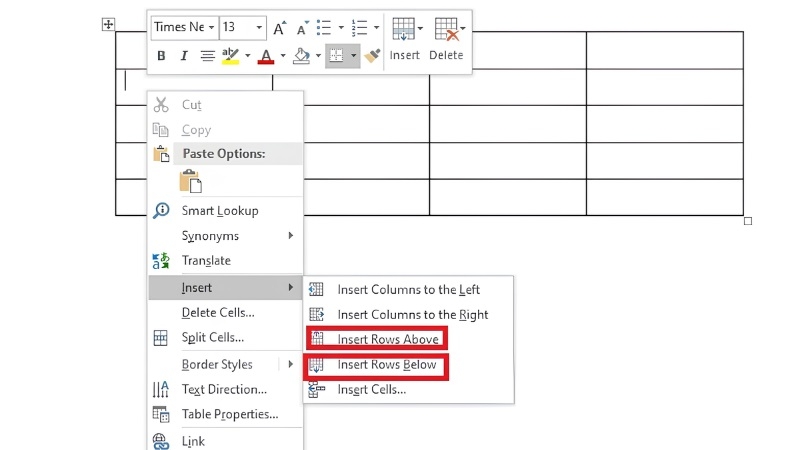Apply the red font color
Viewport: 800px width, 450px height.
click(266, 56)
